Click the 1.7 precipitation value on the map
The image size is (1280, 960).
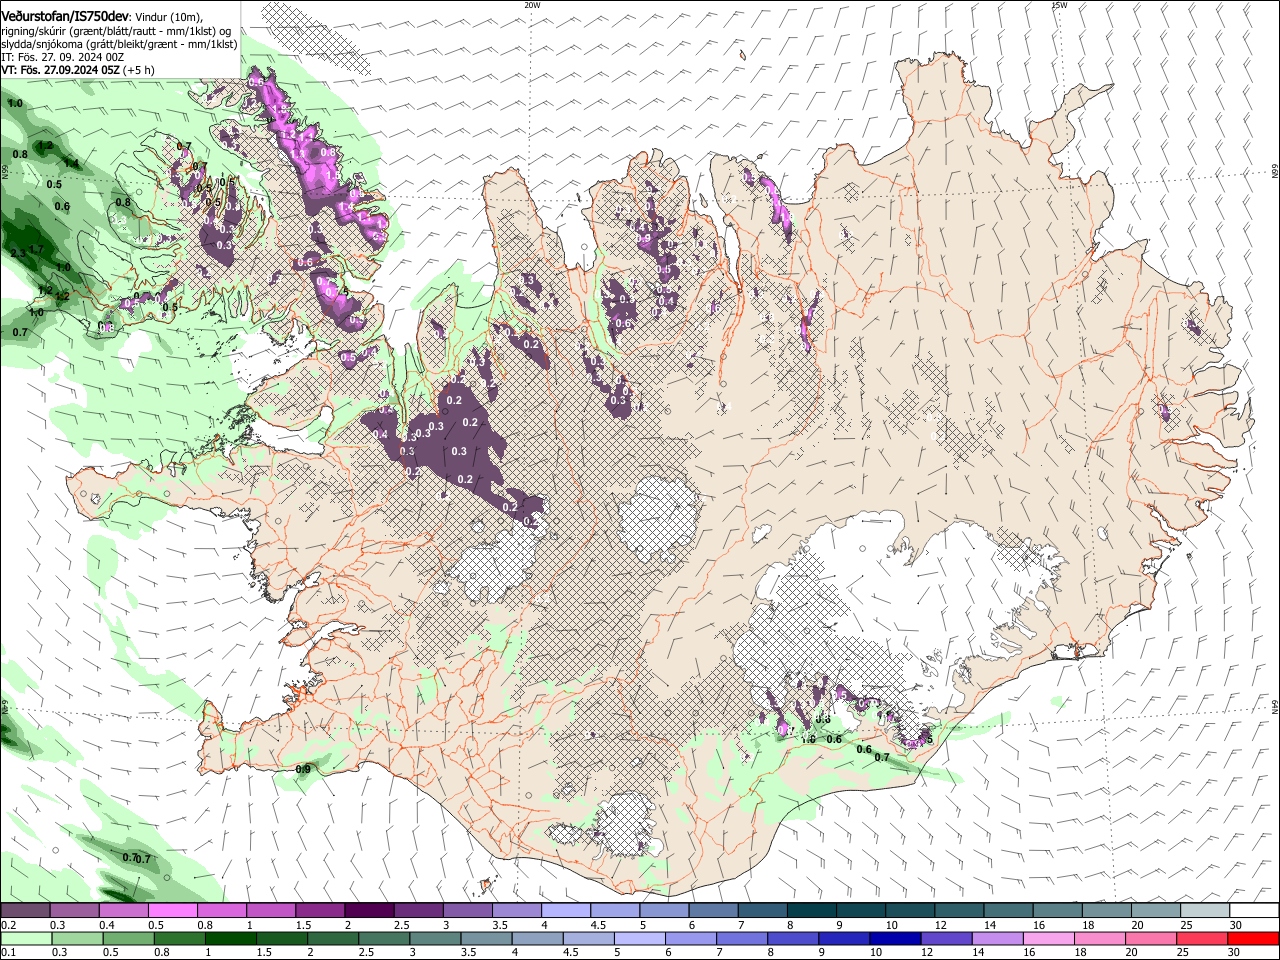pos(37,249)
